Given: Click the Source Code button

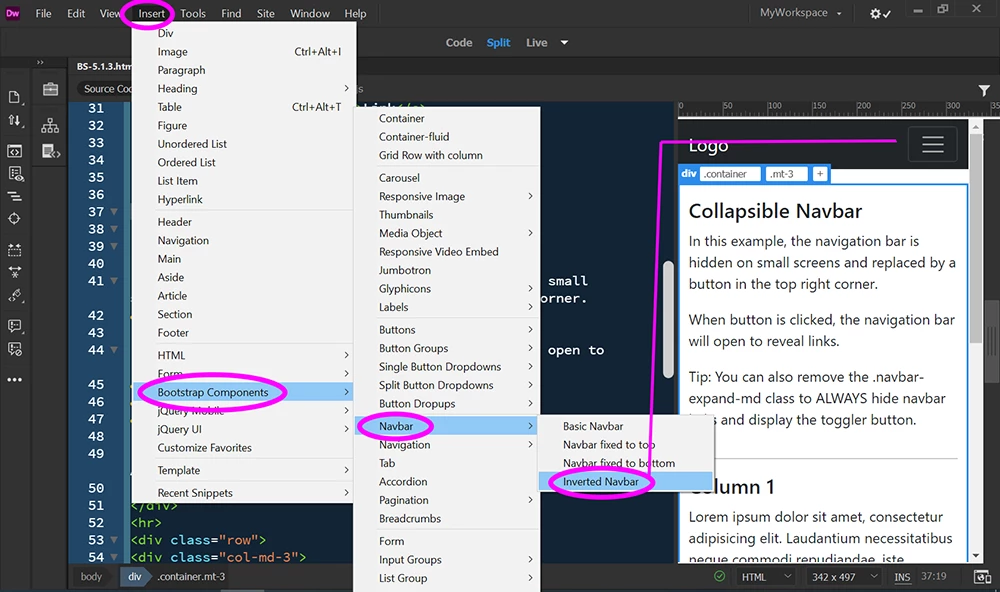Looking at the screenshot, I should pos(105,89).
